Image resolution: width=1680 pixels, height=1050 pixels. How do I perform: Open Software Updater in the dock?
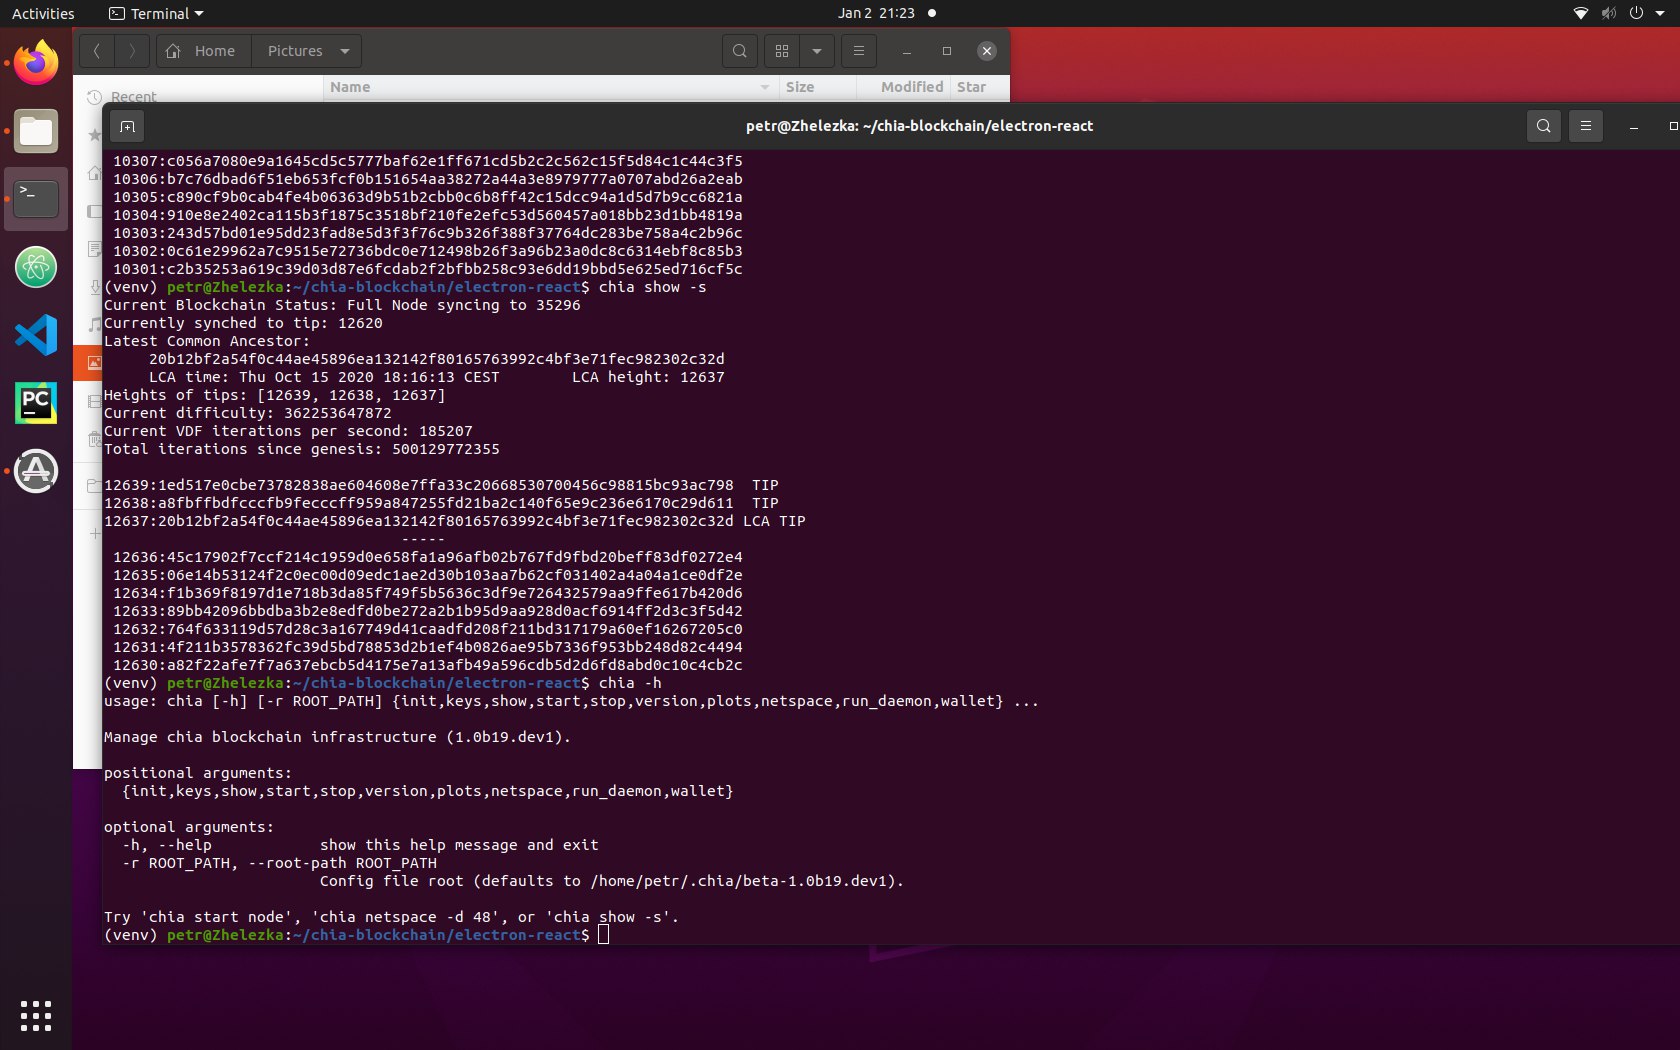[36, 471]
